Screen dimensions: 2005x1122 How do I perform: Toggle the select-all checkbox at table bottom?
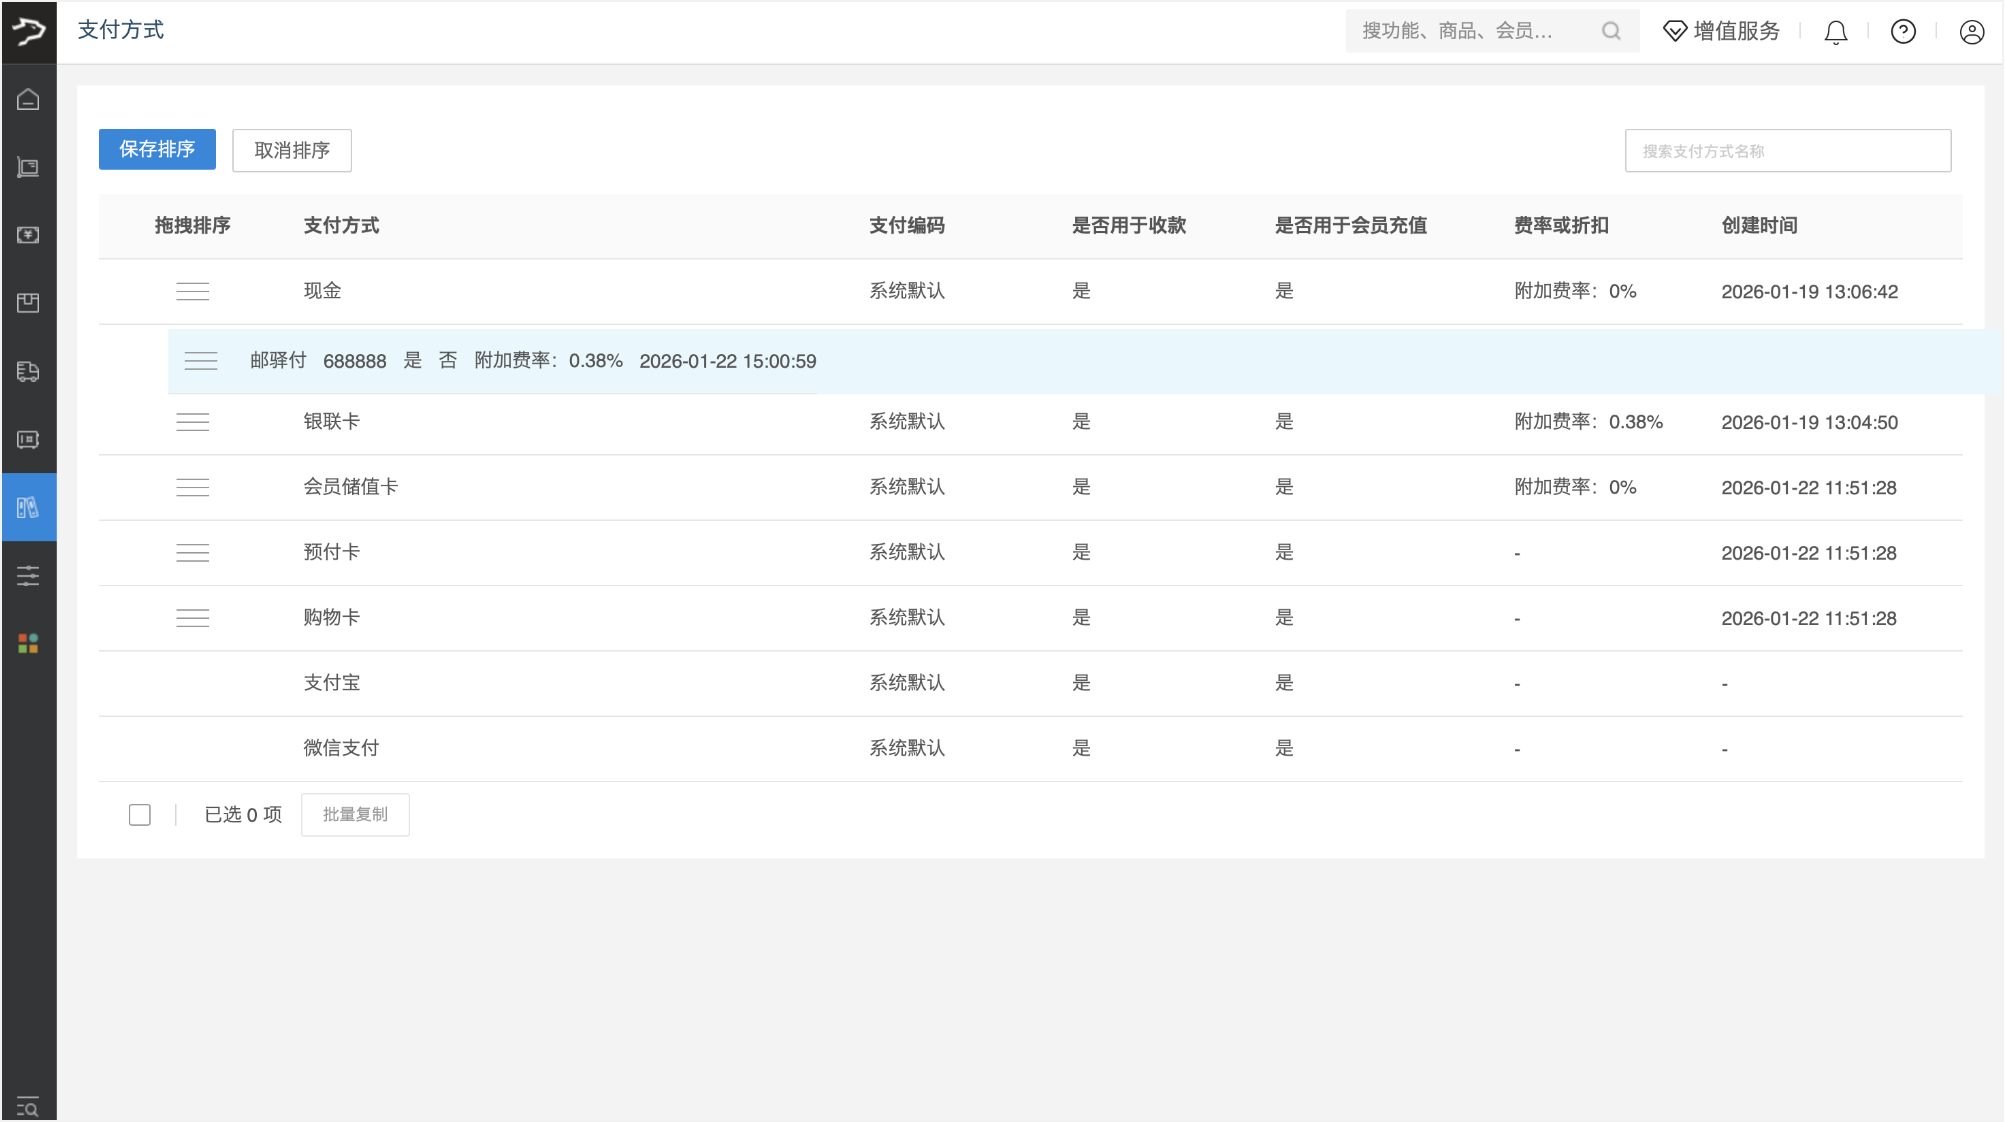[140, 815]
